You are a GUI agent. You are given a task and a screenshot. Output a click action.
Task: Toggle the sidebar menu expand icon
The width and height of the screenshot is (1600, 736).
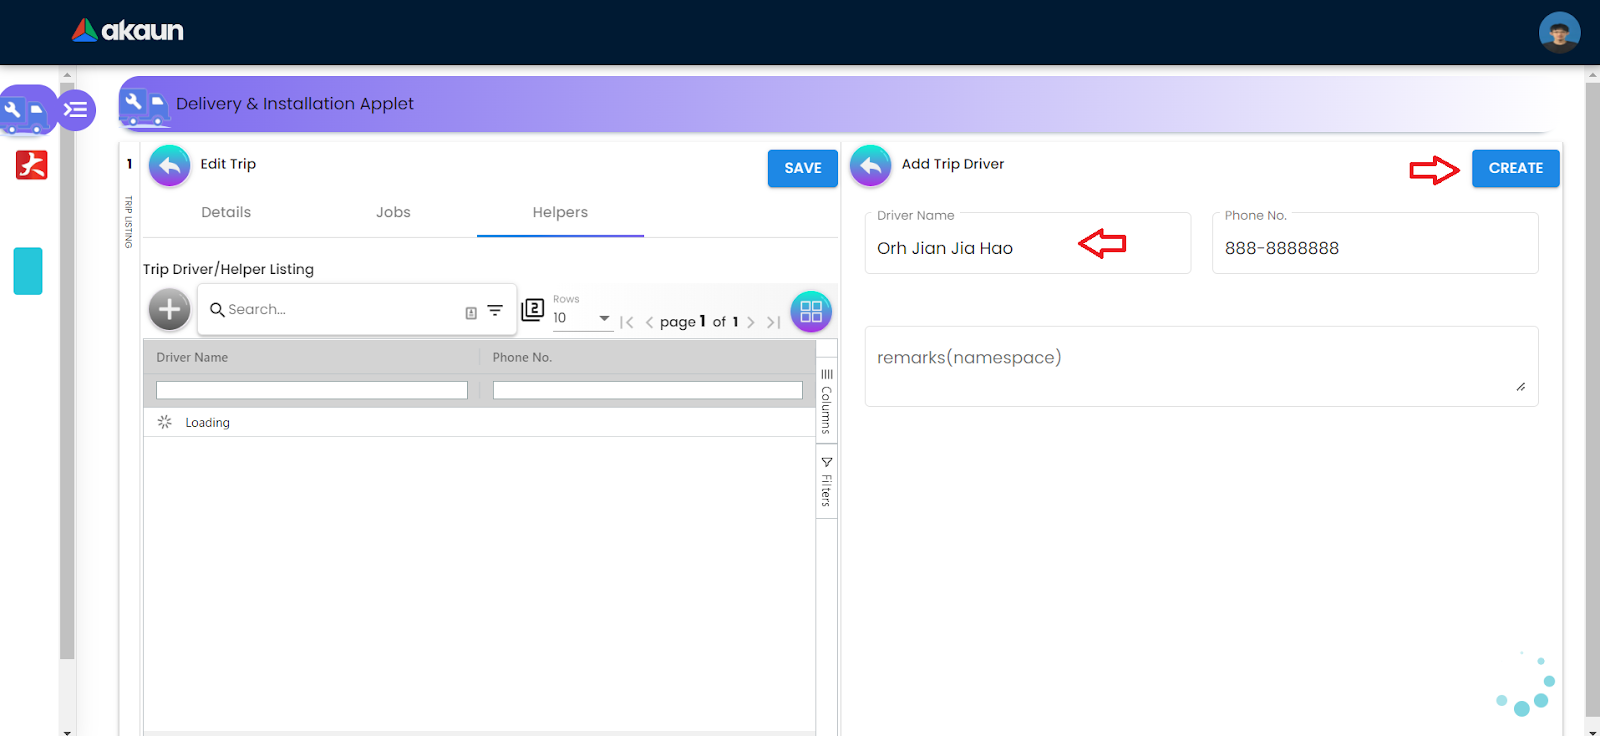[x=76, y=110]
